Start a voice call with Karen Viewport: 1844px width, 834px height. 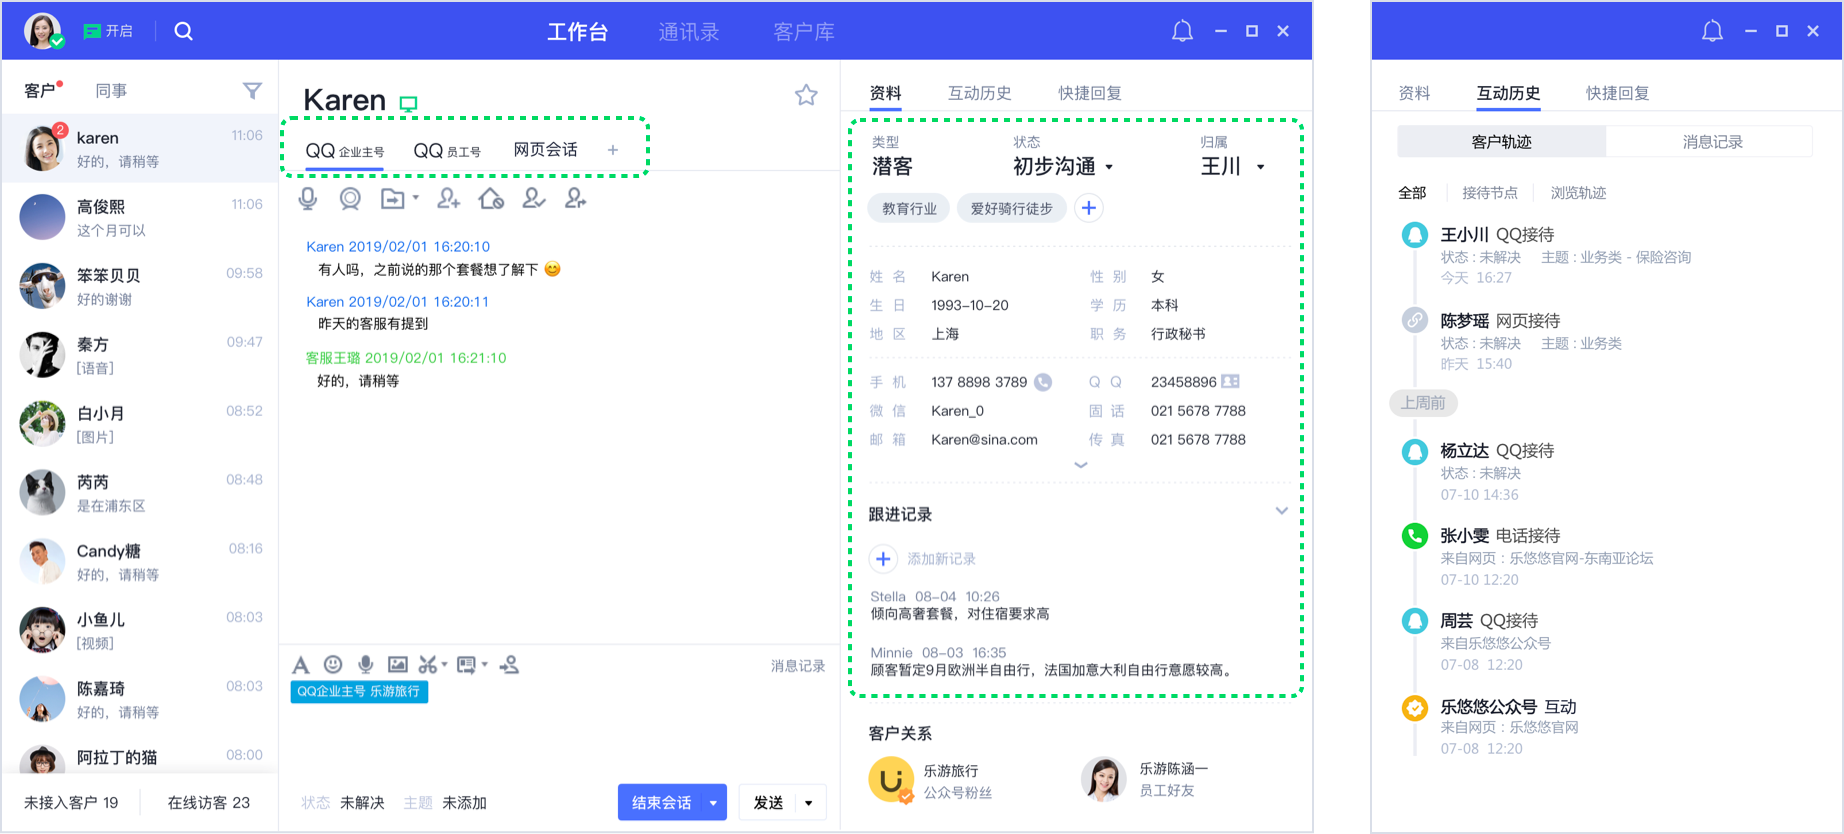click(x=308, y=199)
